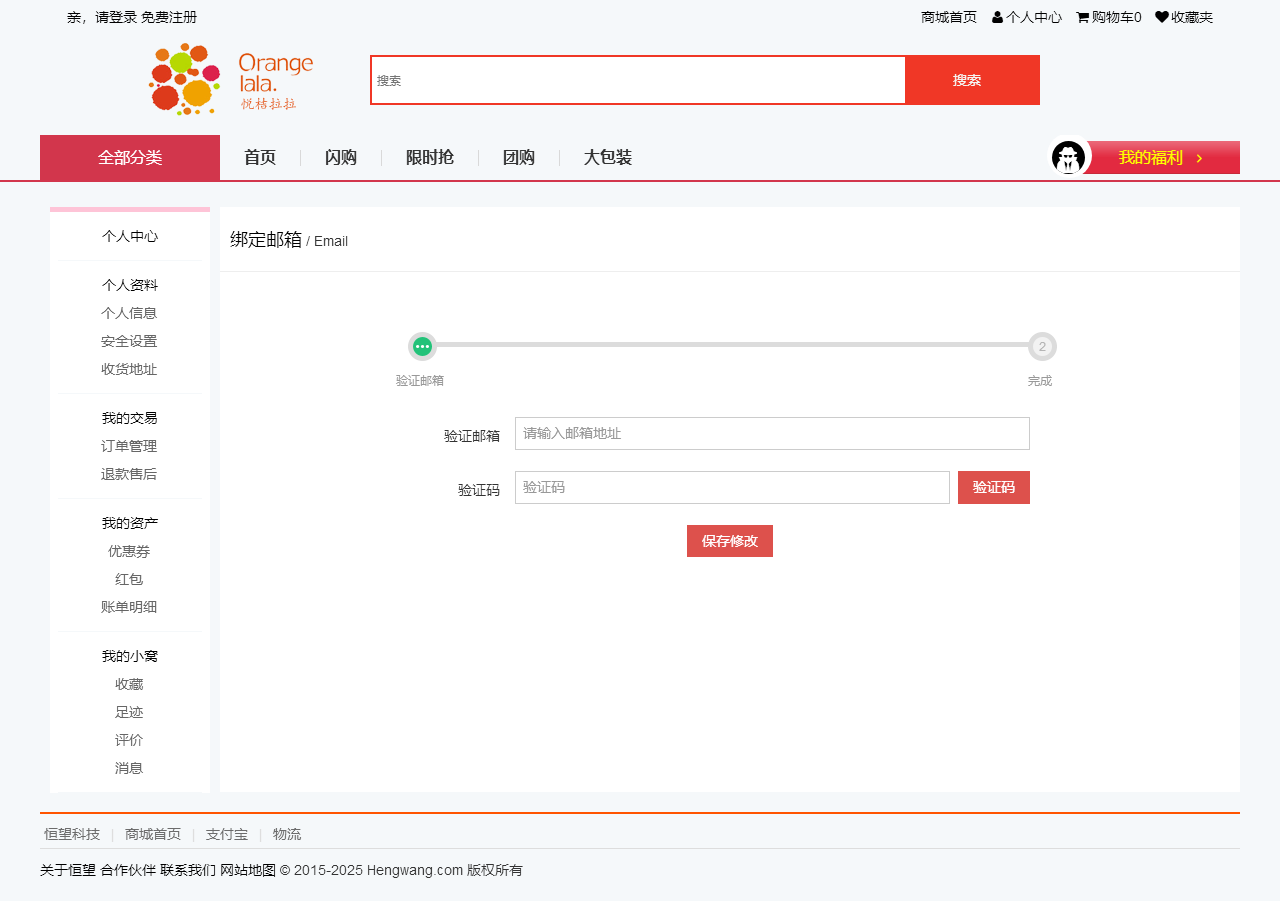Screen dimensions: 1280x901
Task: Click the Orange lala logo
Action: [x=231, y=79]
